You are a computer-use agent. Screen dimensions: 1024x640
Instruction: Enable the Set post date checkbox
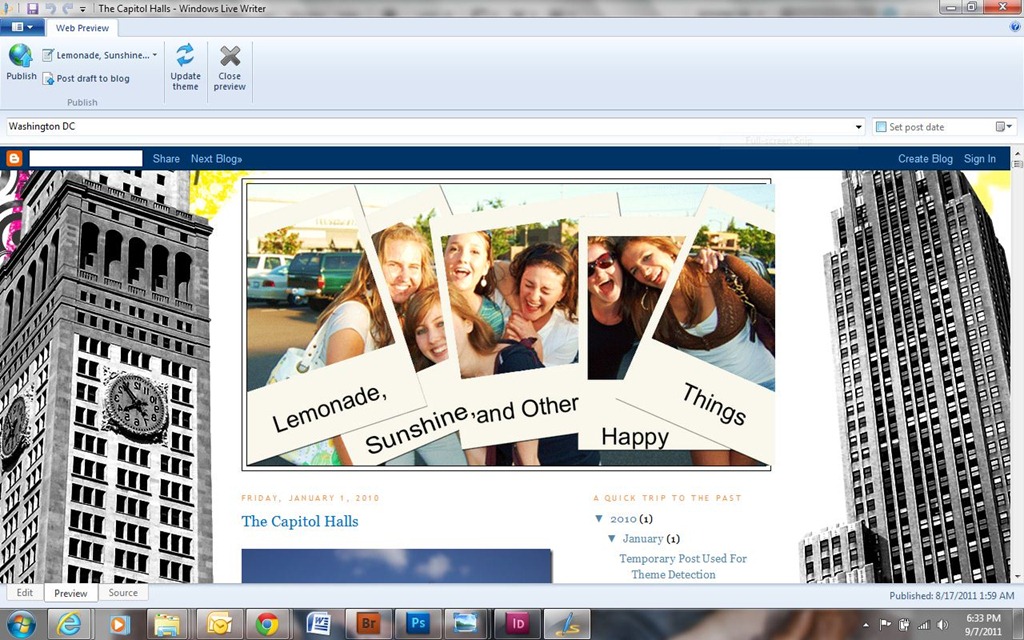pyautogui.click(x=881, y=127)
